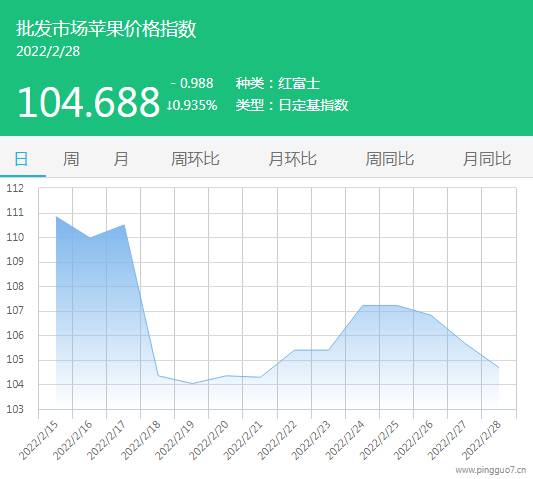Click the 类型：日定基指数 label

(x=292, y=105)
